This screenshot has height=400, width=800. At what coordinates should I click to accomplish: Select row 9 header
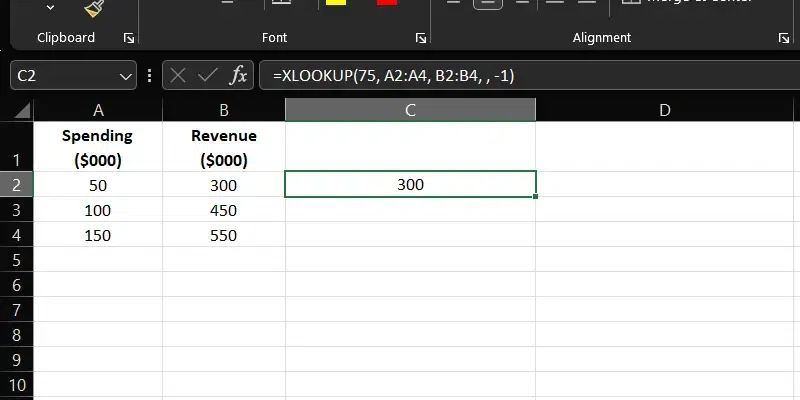[x=16, y=359]
